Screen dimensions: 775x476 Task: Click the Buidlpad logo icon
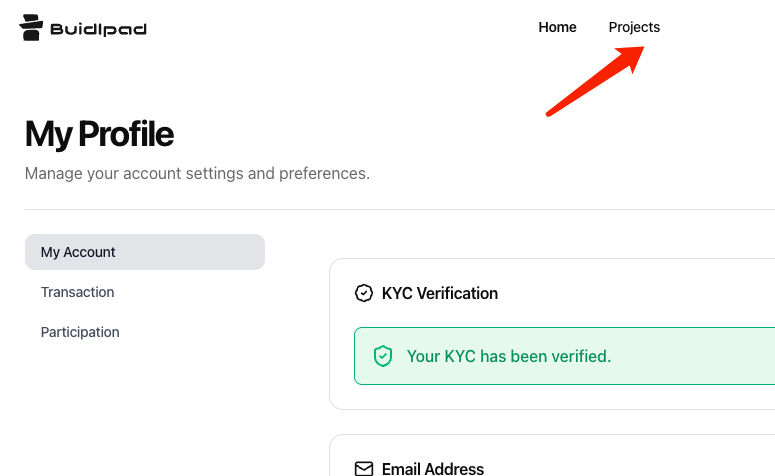tap(31, 28)
